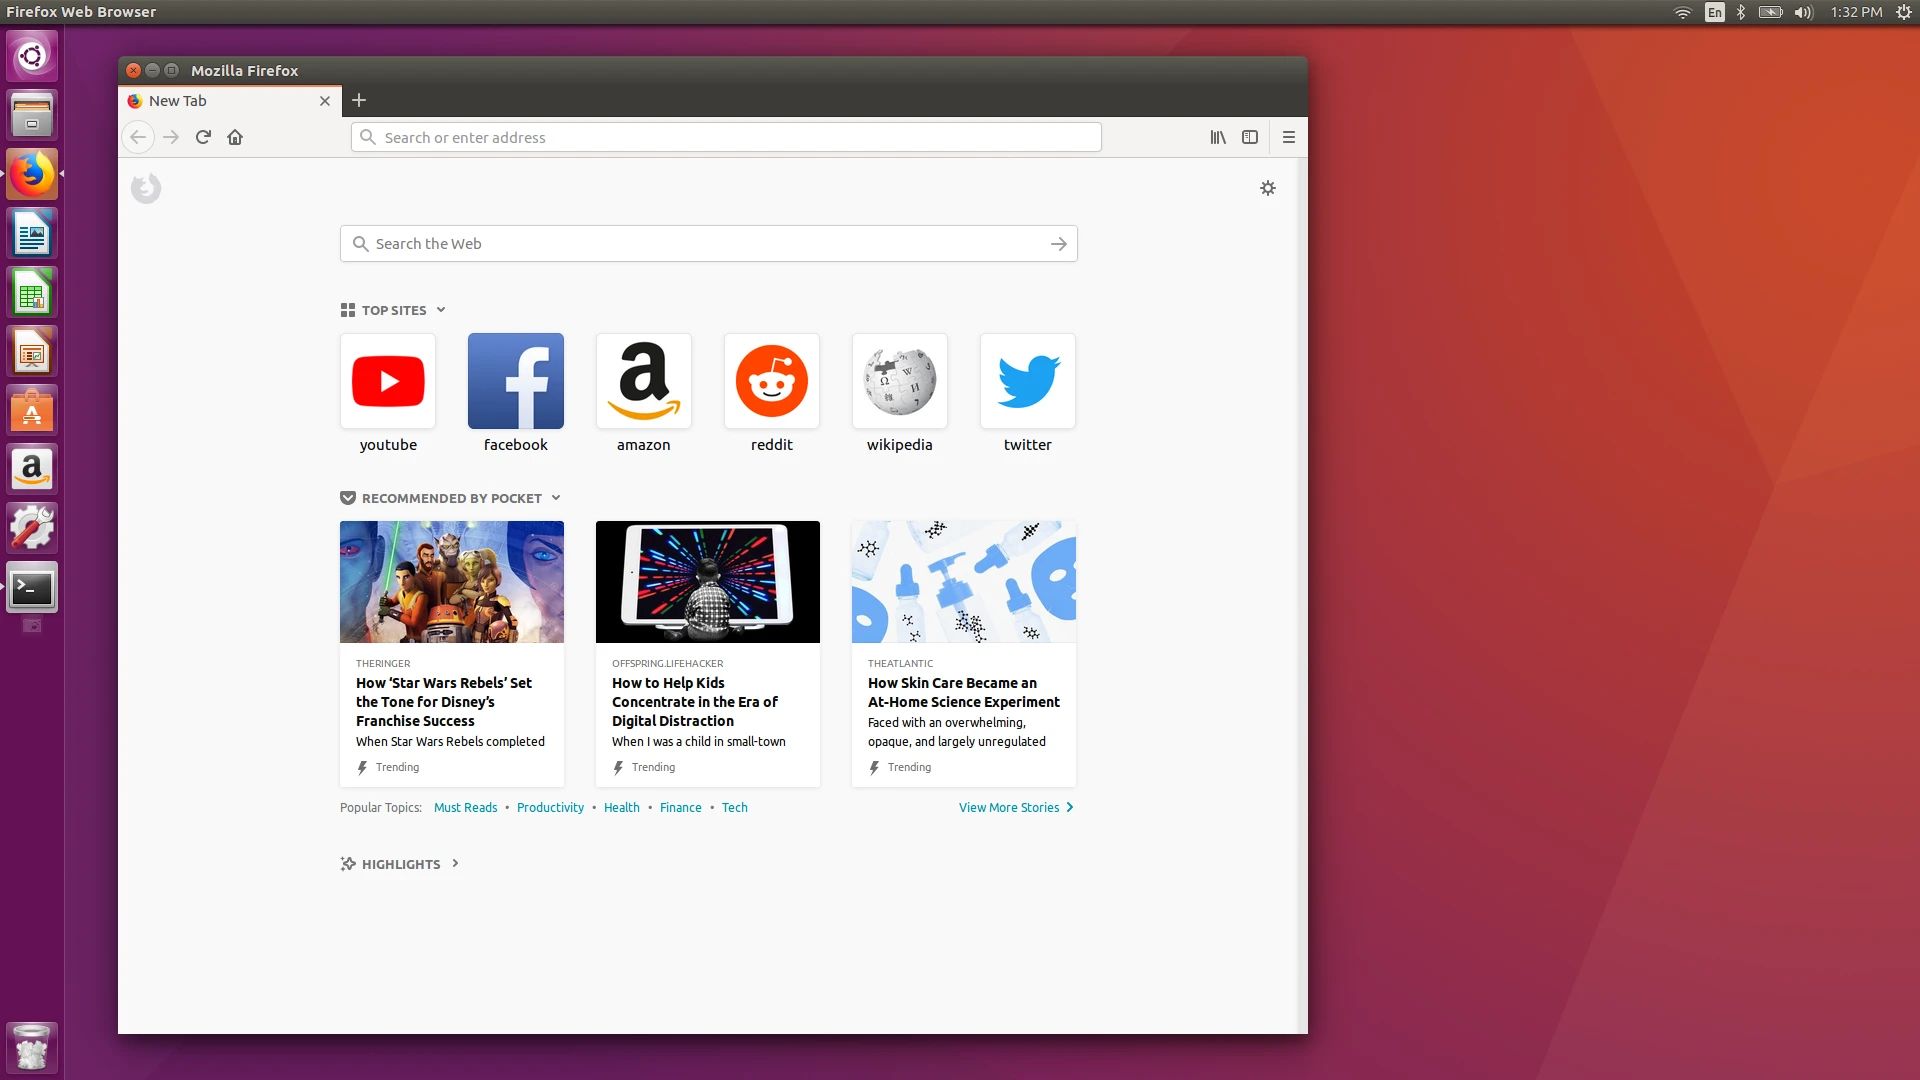Viewport: 1920px width, 1080px height.
Task: Open the wikipedia top site tile
Action: 900,392
